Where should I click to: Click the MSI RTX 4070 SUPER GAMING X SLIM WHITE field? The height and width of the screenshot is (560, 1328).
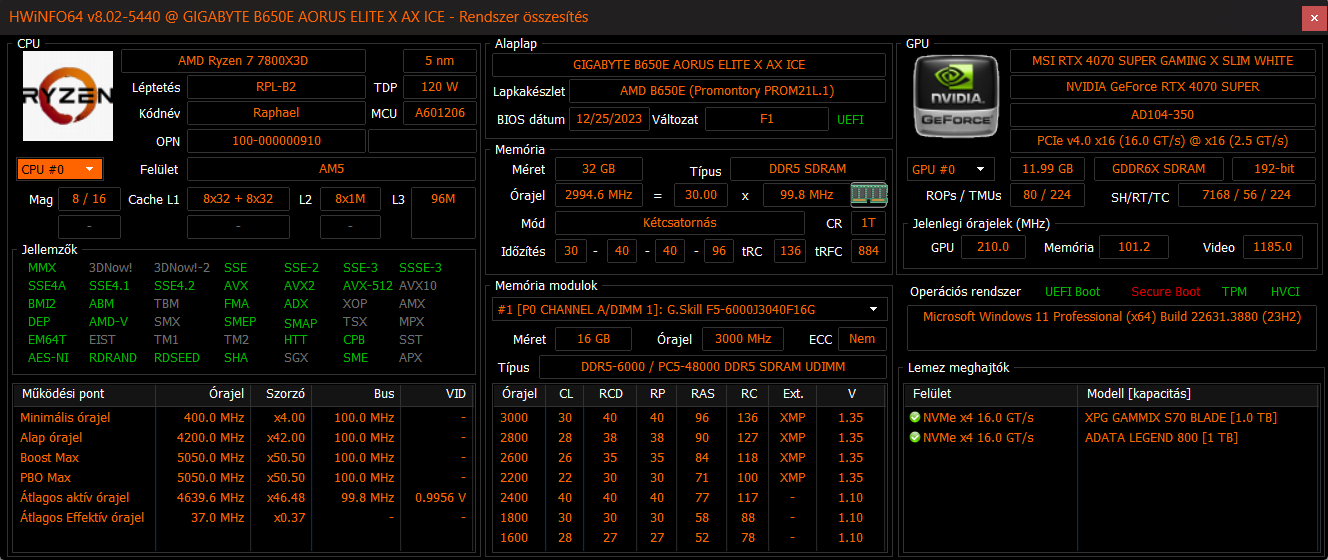point(1162,60)
